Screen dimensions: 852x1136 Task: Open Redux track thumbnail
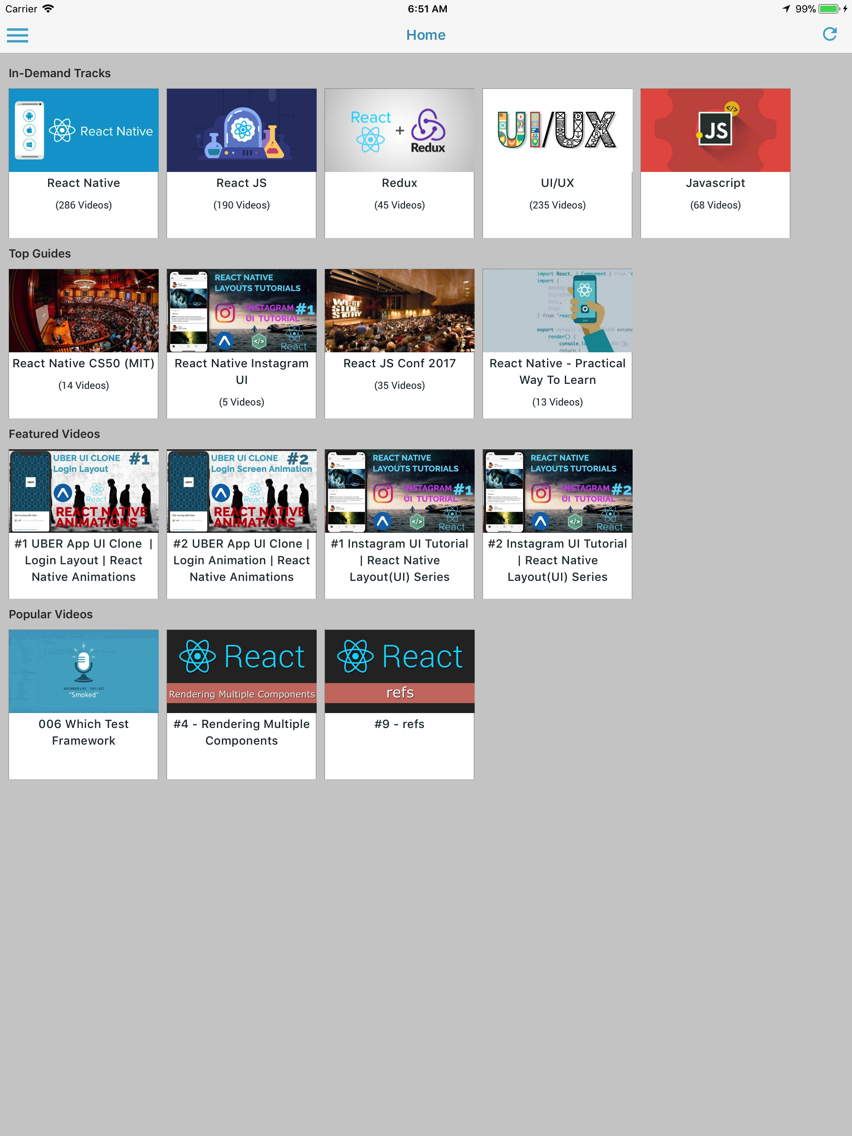[x=399, y=130]
